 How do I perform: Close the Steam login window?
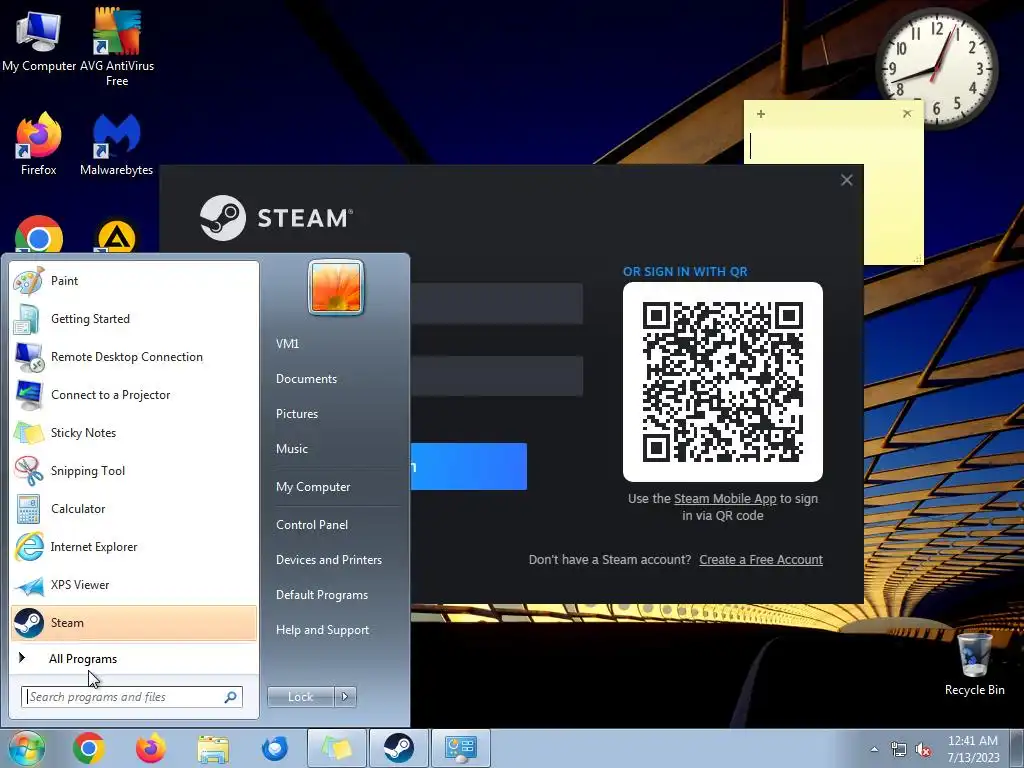(x=846, y=180)
